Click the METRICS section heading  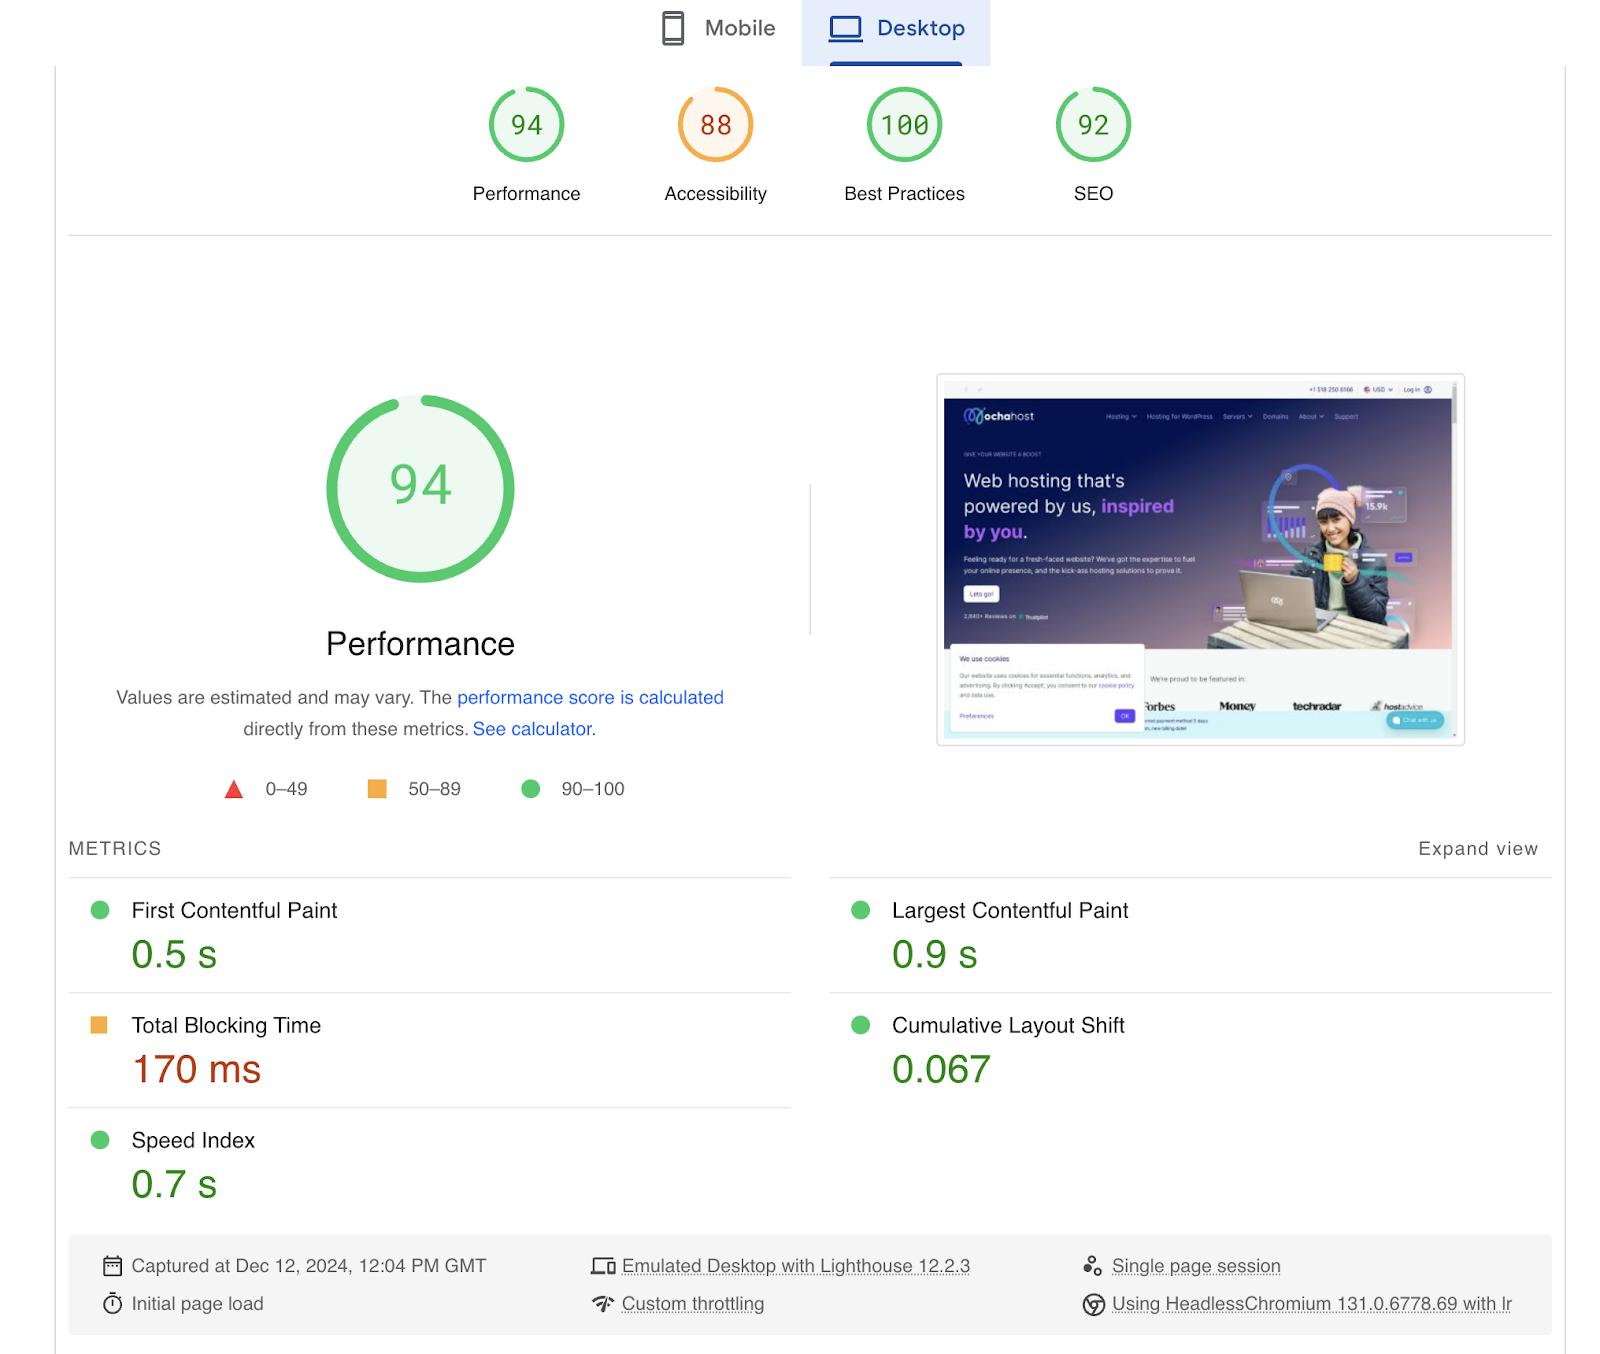pyautogui.click(x=115, y=849)
